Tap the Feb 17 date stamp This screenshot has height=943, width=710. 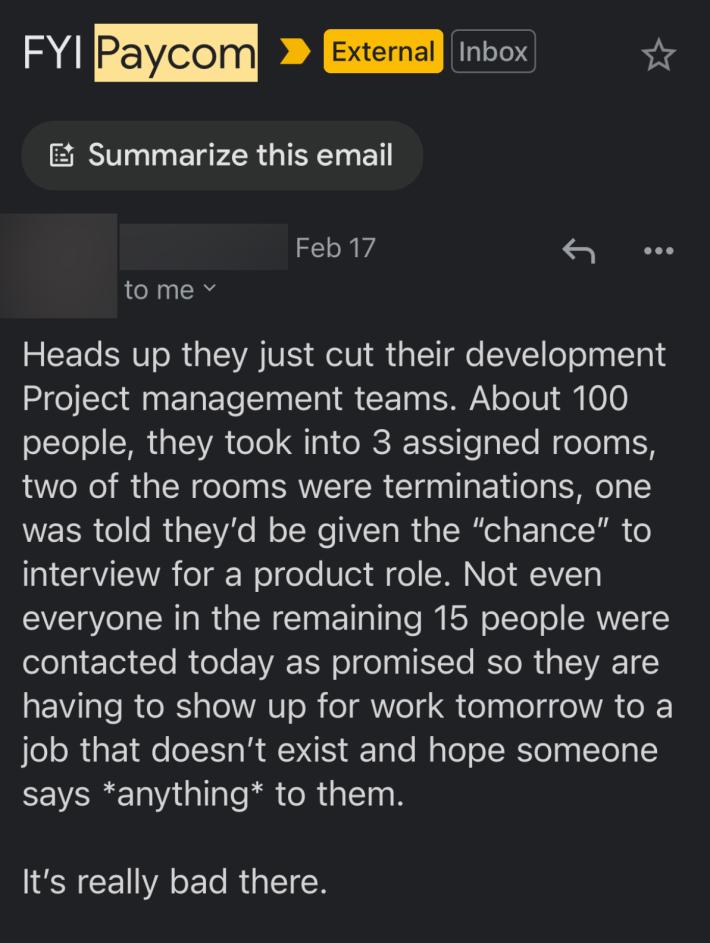(x=335, y=247)
